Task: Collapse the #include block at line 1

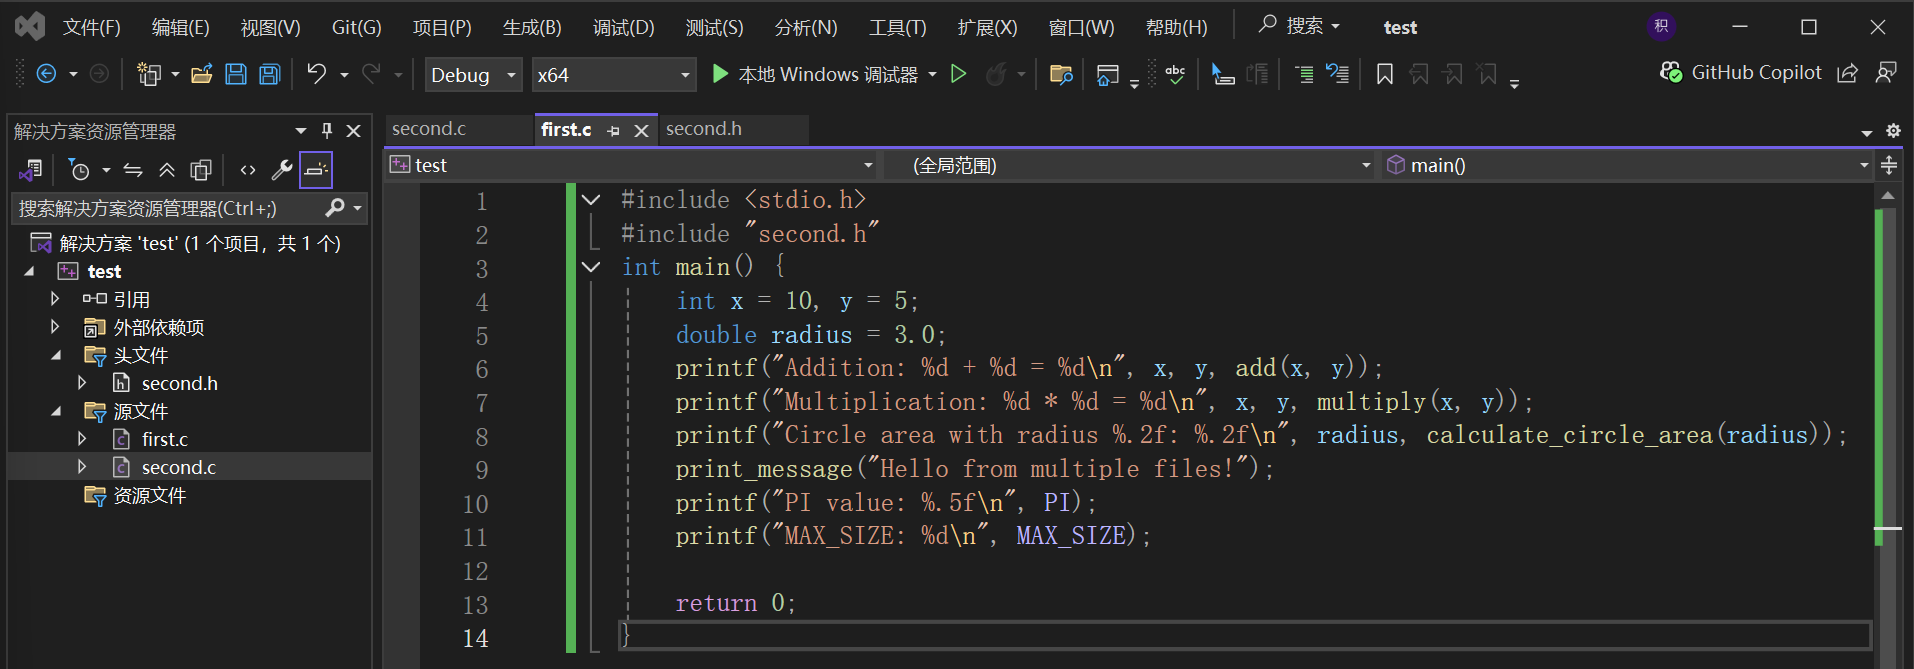Action: click(x=591, y=200)
